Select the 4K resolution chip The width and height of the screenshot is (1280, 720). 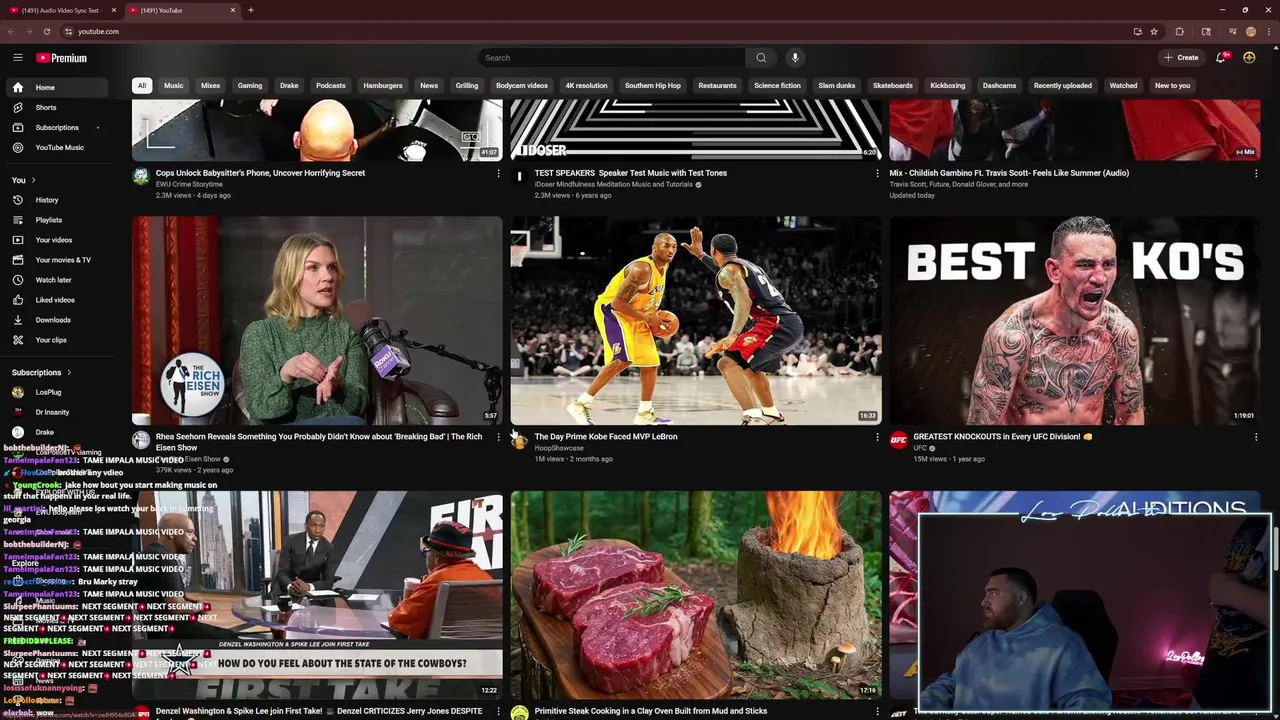pos(586,86)
